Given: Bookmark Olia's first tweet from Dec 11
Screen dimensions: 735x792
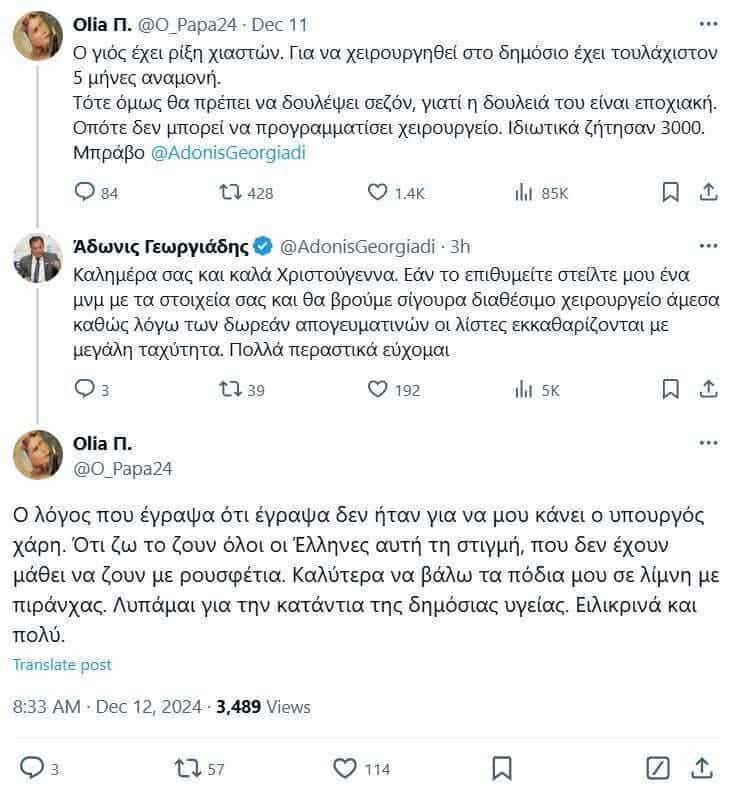Looking at the screenshot, I should tap(671, 192).
